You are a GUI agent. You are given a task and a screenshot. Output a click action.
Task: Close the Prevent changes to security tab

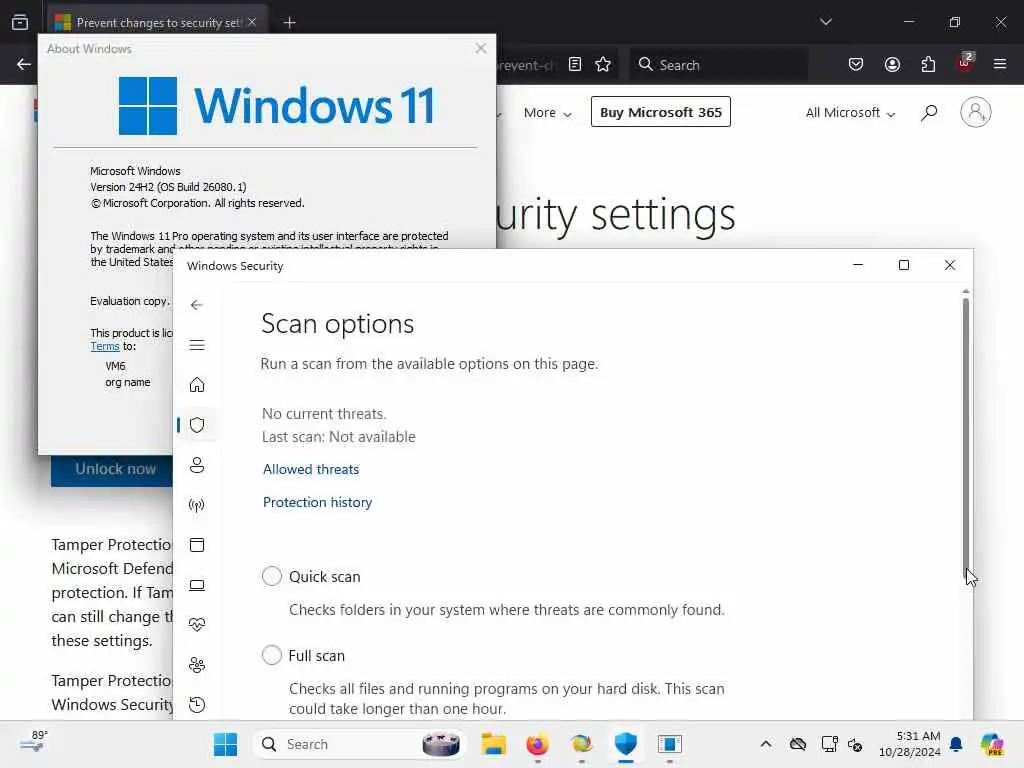coord(252,22)
